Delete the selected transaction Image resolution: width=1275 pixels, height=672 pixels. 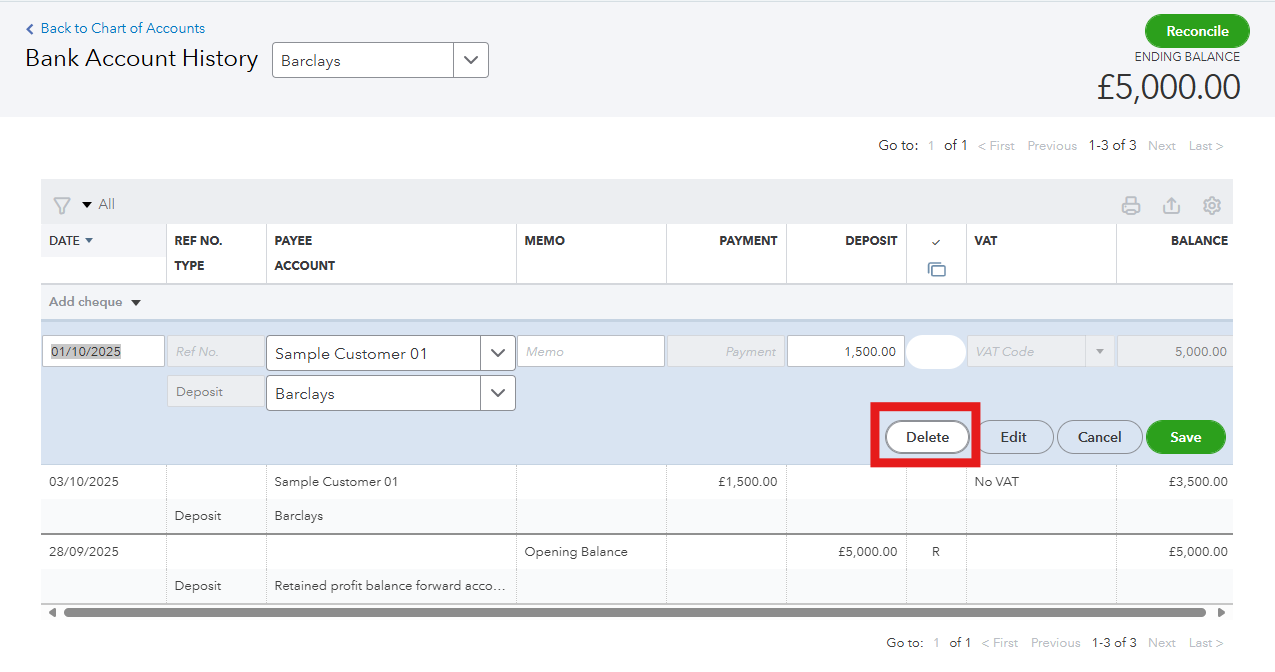927,437
